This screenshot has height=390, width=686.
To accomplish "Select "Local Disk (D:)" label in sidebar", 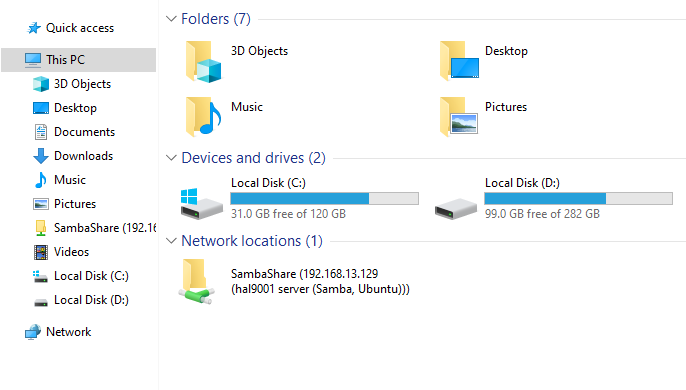I will pos(91,300).
